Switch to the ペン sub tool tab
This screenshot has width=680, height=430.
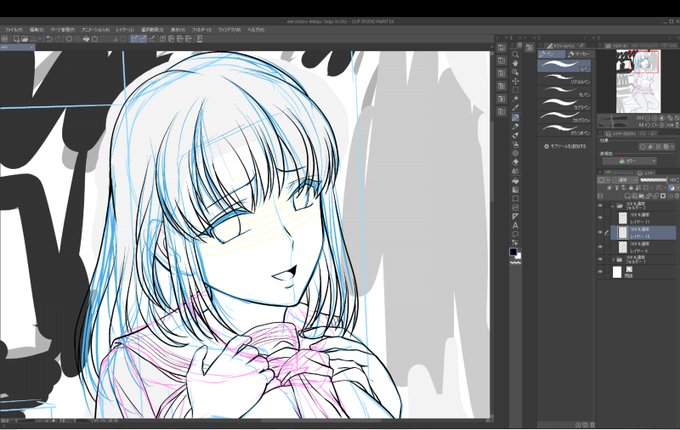pyautogui.click(x=552, y=54)
